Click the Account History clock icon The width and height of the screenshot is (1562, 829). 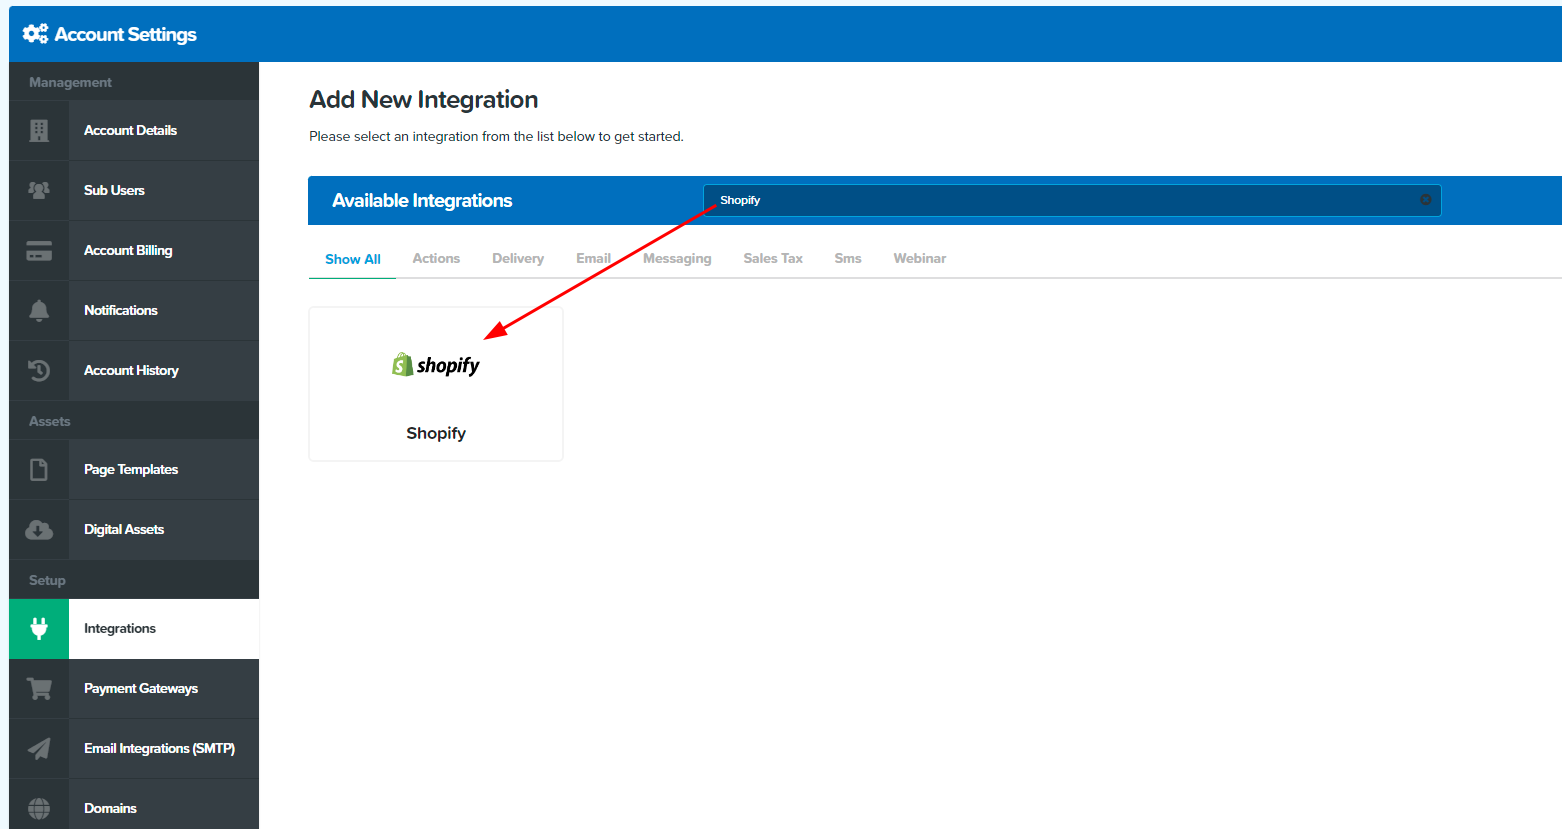(x=39, y=370)
